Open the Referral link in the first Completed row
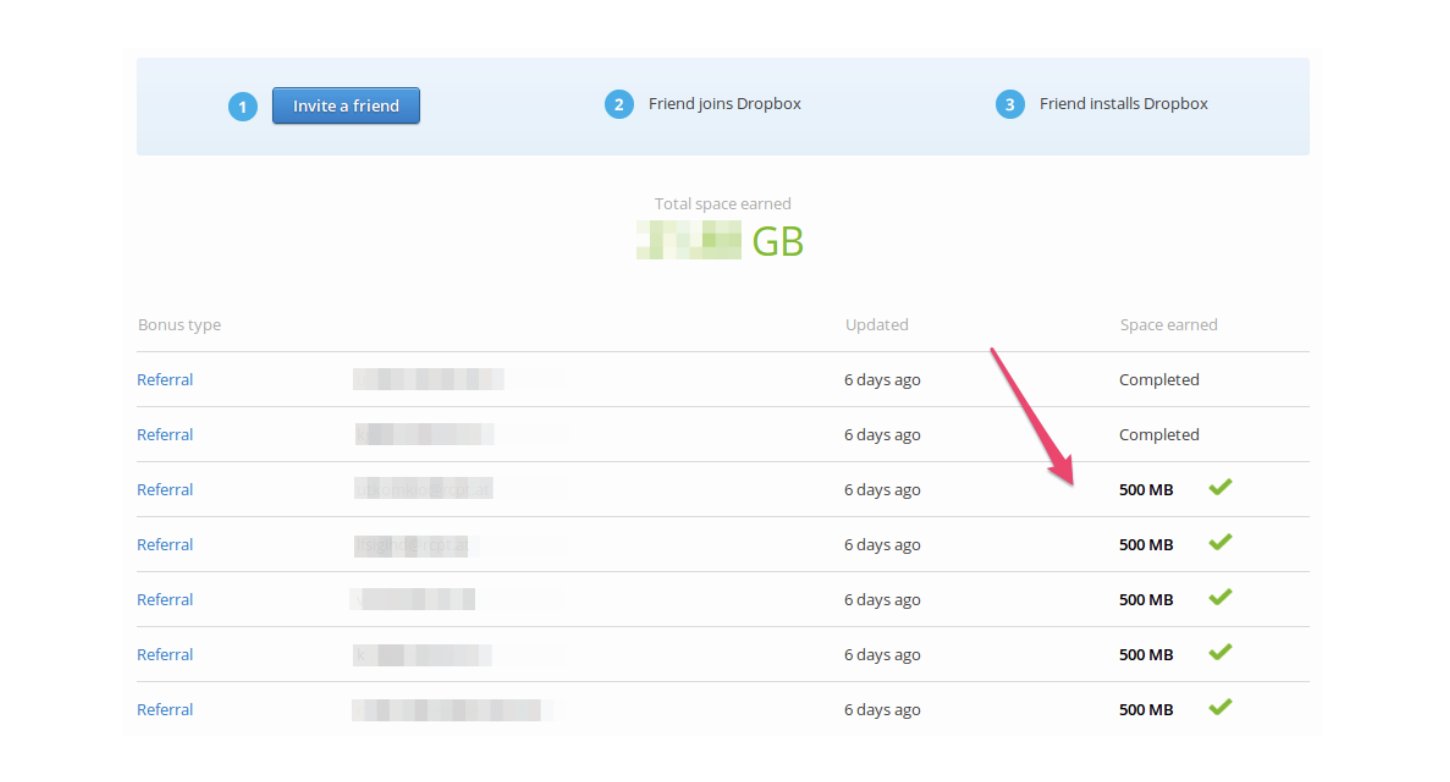The width and height of the screenshot is (1450, 782). tap(165, 380)
